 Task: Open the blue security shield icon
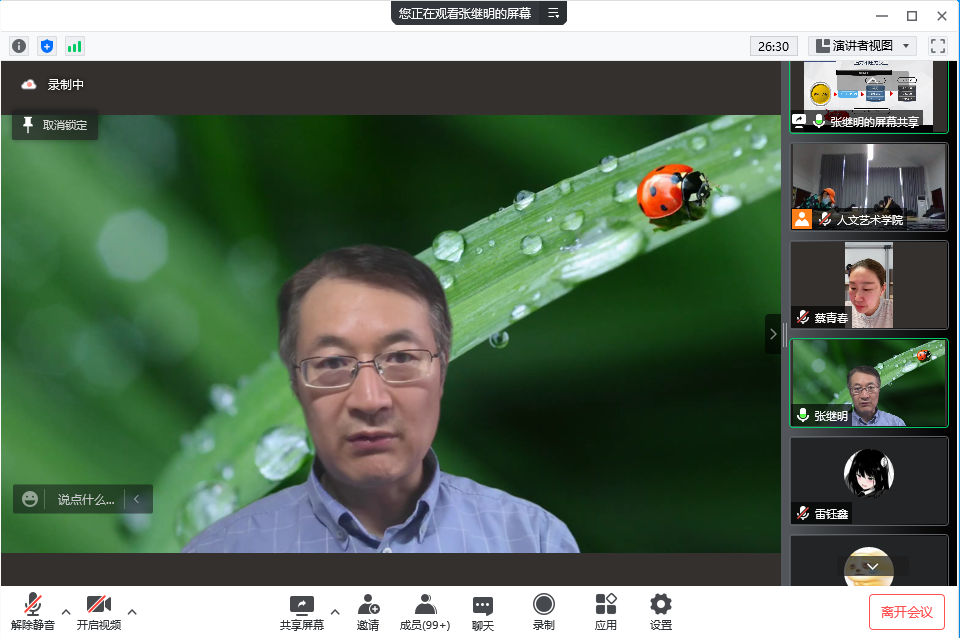tap(47, 46)
